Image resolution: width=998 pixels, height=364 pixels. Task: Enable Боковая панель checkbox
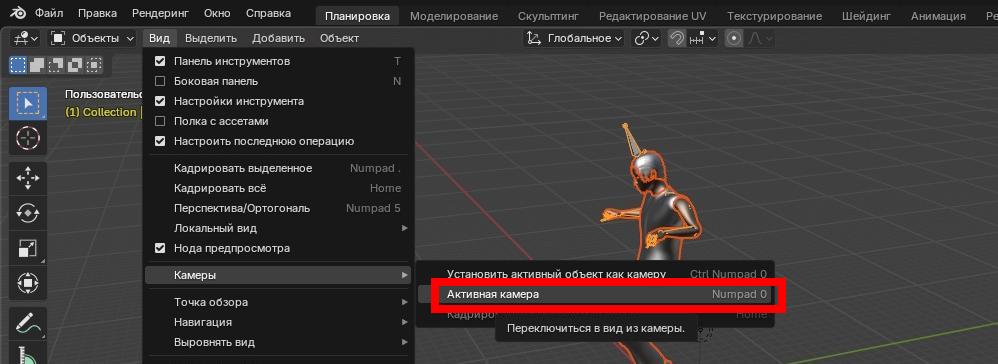[x=160, y=81]
